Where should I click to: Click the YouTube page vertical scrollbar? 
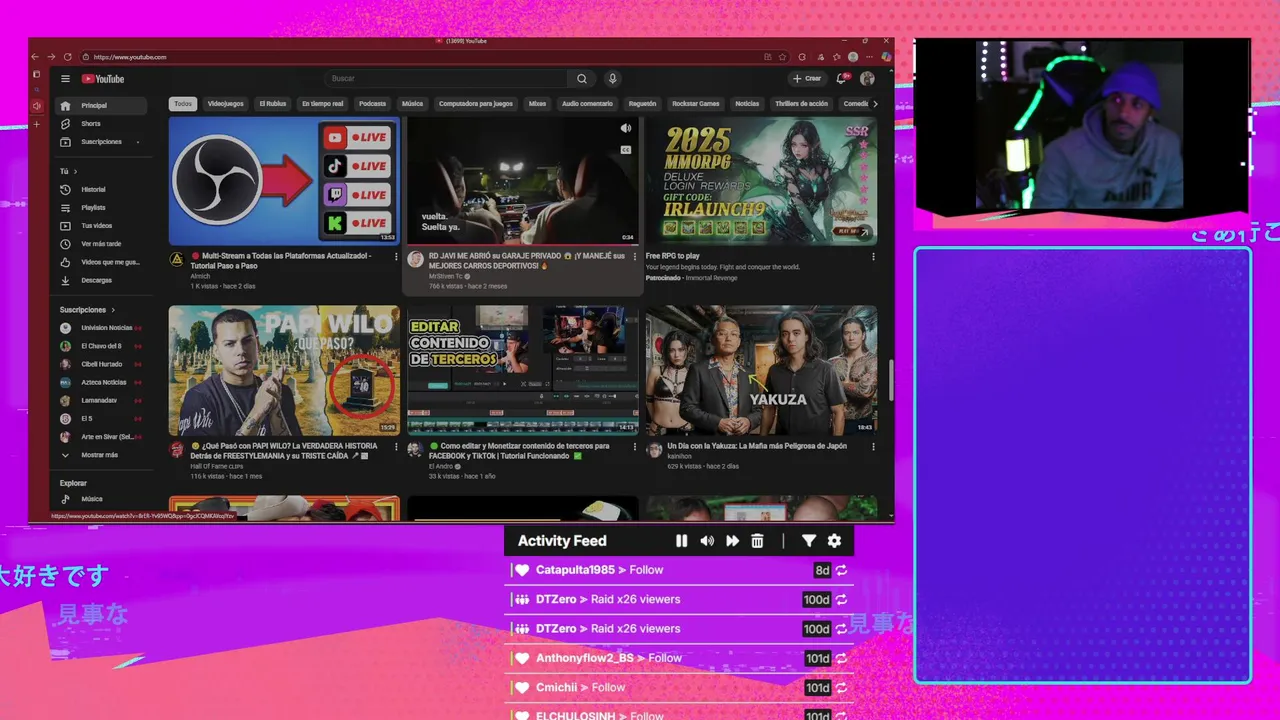[x=890, y=380]
